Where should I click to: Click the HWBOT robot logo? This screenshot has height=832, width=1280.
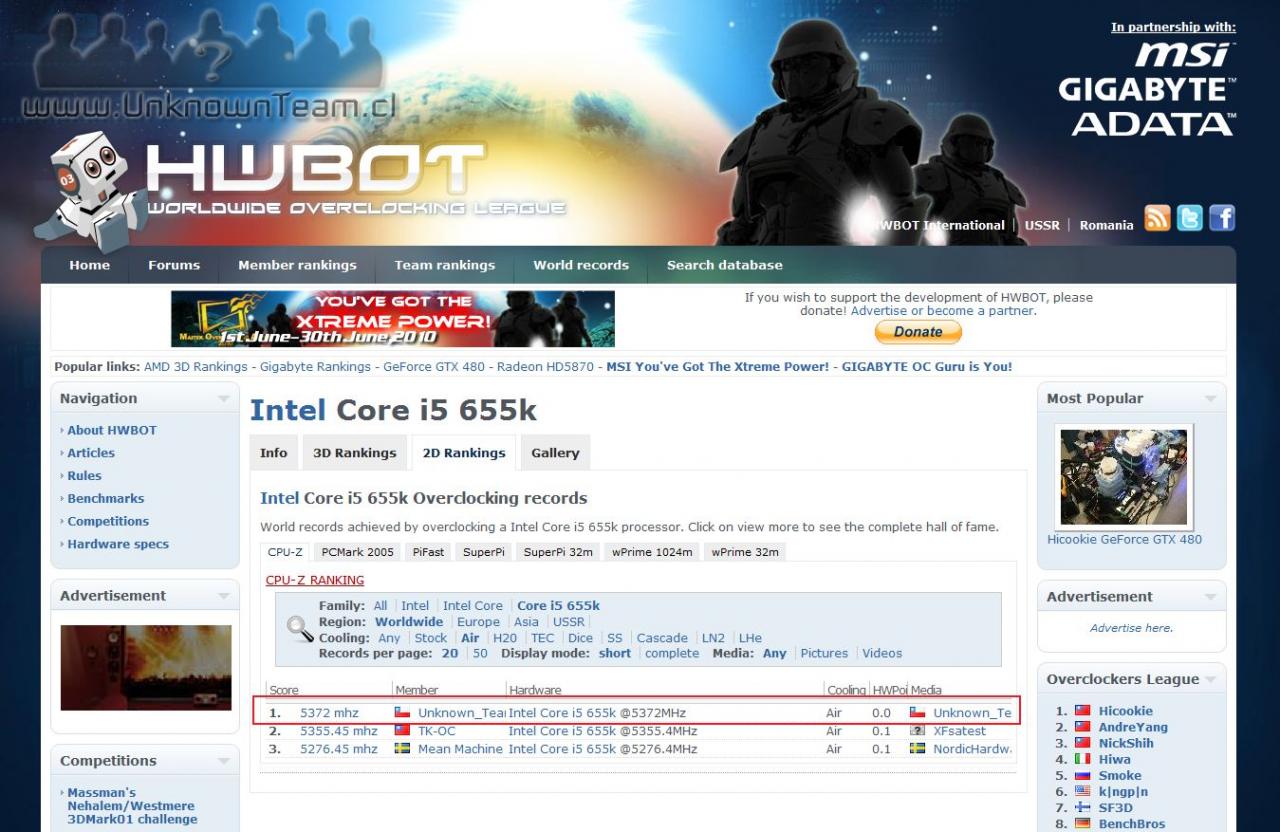pyautogui.click(x=88, y=190)
